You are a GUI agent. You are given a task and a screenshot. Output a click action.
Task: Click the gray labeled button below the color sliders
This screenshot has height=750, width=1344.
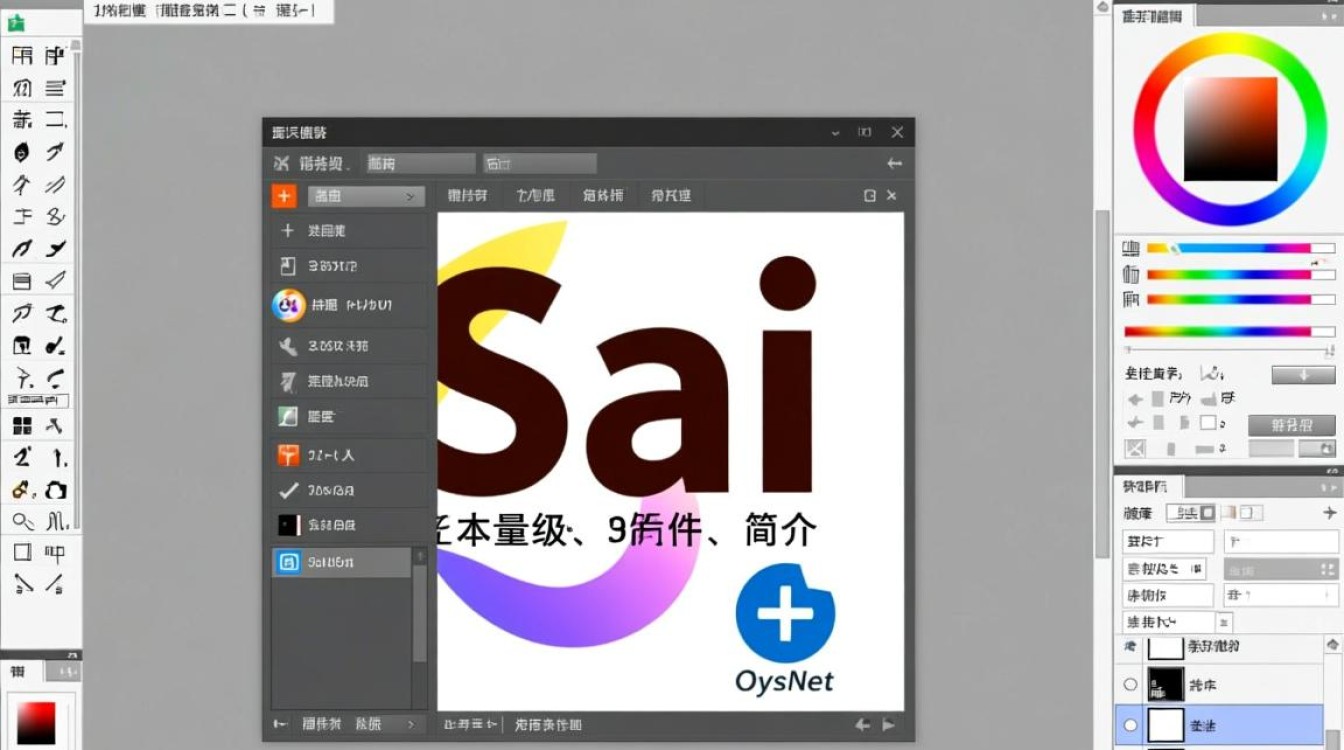(x=1291, y=424)
